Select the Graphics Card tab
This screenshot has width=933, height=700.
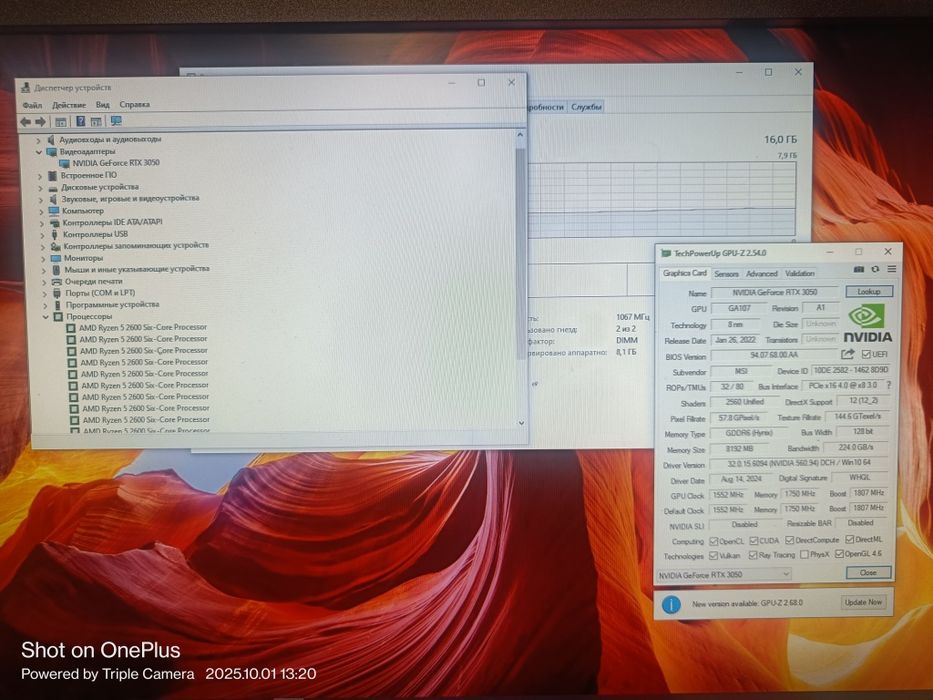(x=684, y=273)
